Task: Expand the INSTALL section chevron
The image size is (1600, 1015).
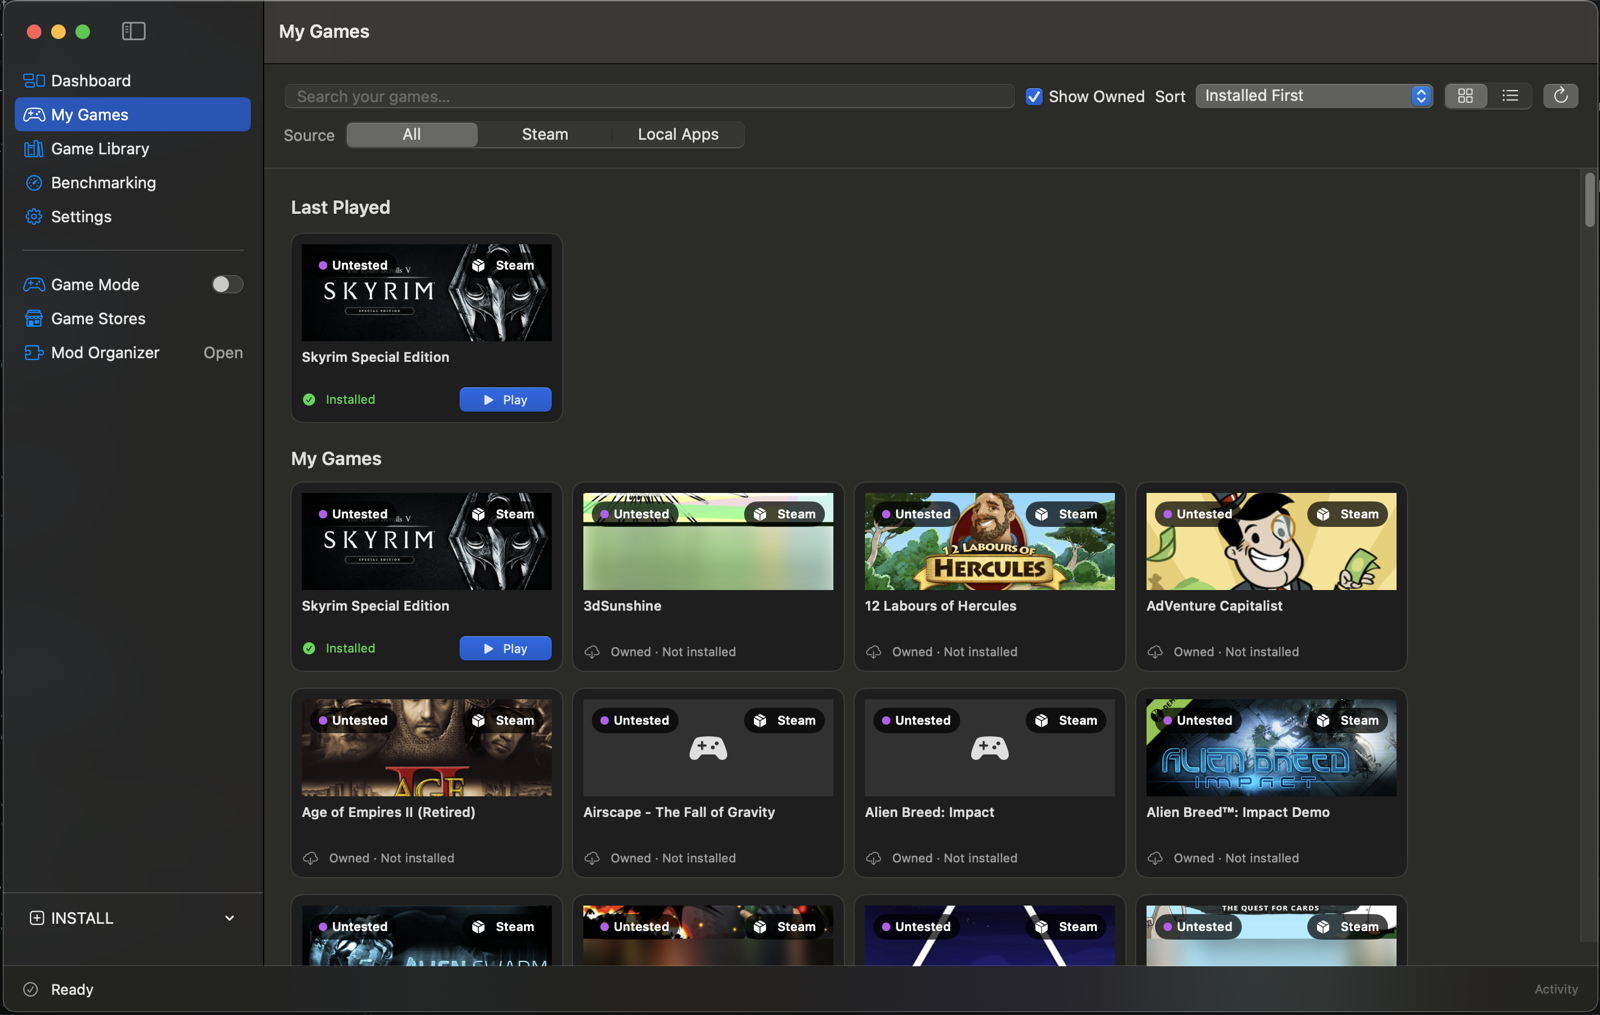Action: point(230,918)
